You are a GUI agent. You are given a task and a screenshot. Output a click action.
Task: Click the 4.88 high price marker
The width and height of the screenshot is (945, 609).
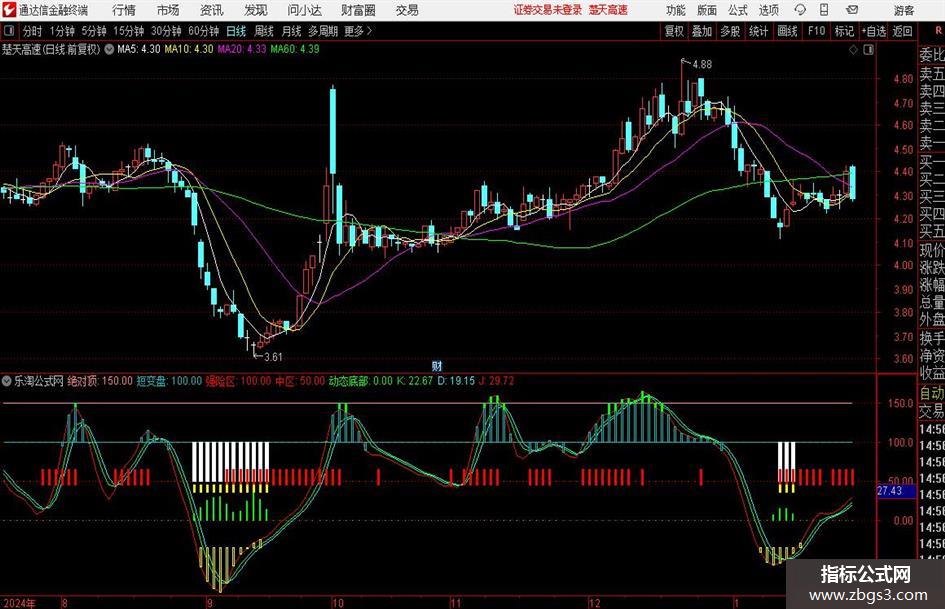click(702, 65)
